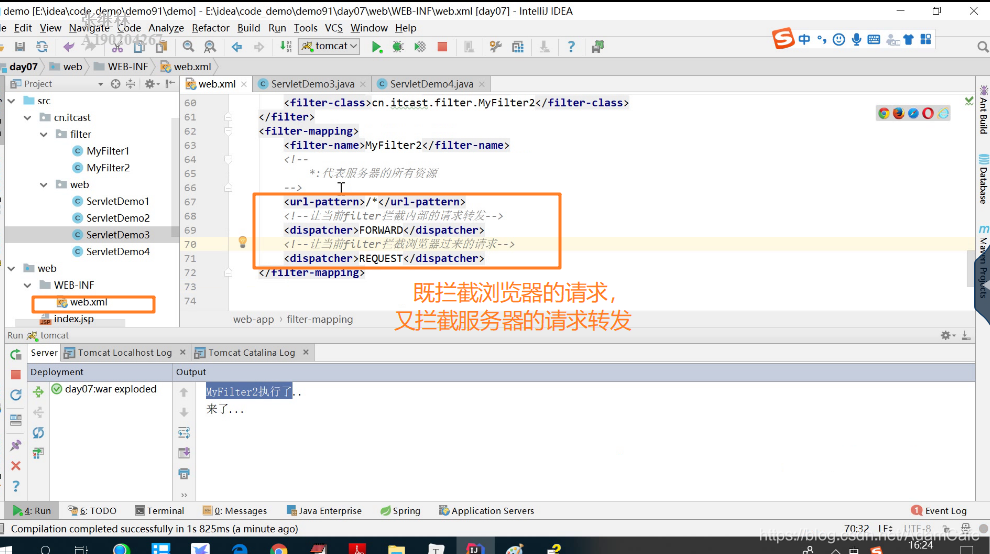Open in Chrome browser icon in editor
990x554 pixels.
pyautogui.click(x=884, y=113)
